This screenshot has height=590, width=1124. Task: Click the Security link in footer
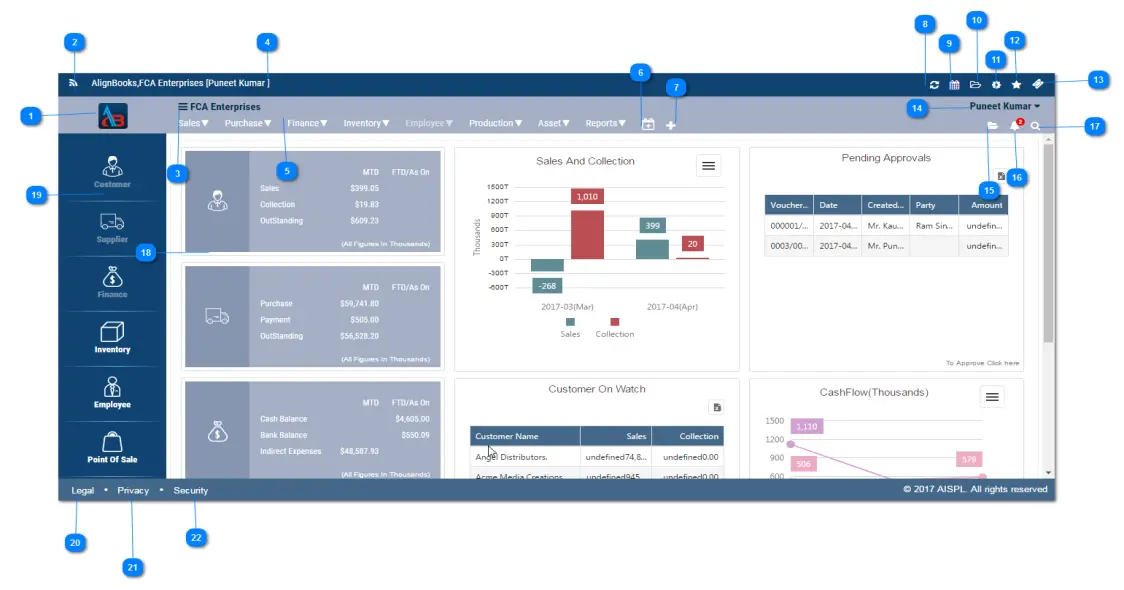[191, 490]
